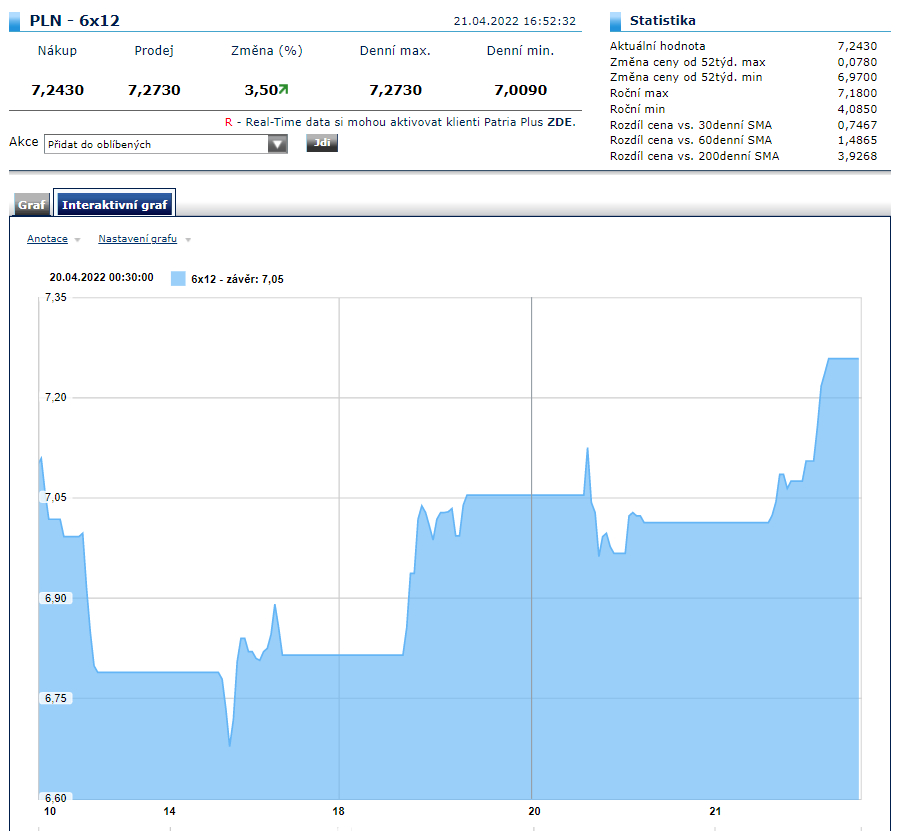Viewport: 905px width, 831px height.
Task: Switch to the Graf tab
Action: pyautogui.click(x=32, y=205)
